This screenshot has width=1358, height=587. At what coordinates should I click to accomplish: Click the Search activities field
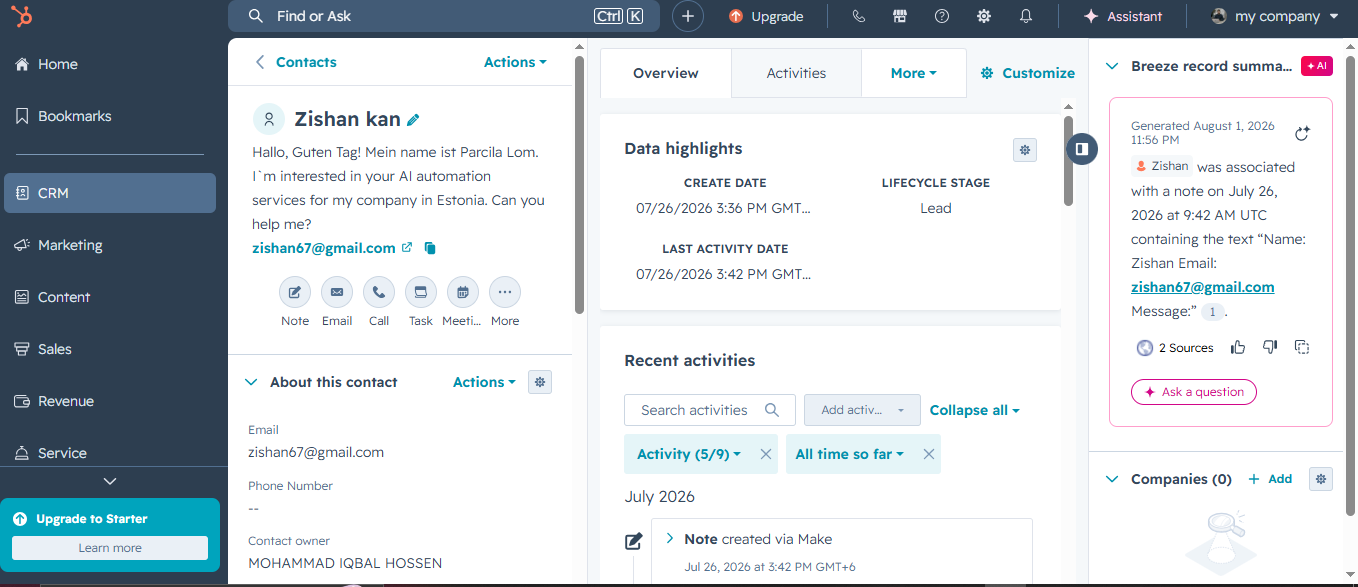pyautogui.click(x=710, y=410)
